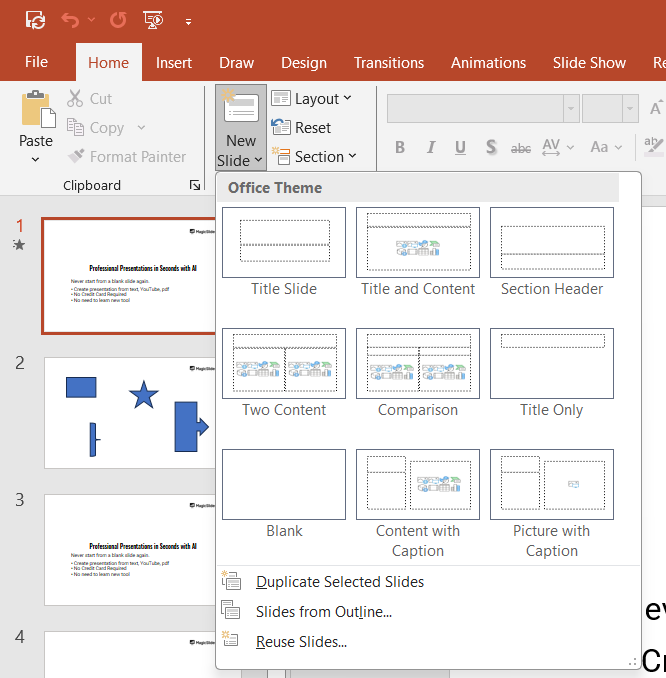Switch to the Insert tab
This screenshot has width=666, height=678.
click(x=174, y=62)
